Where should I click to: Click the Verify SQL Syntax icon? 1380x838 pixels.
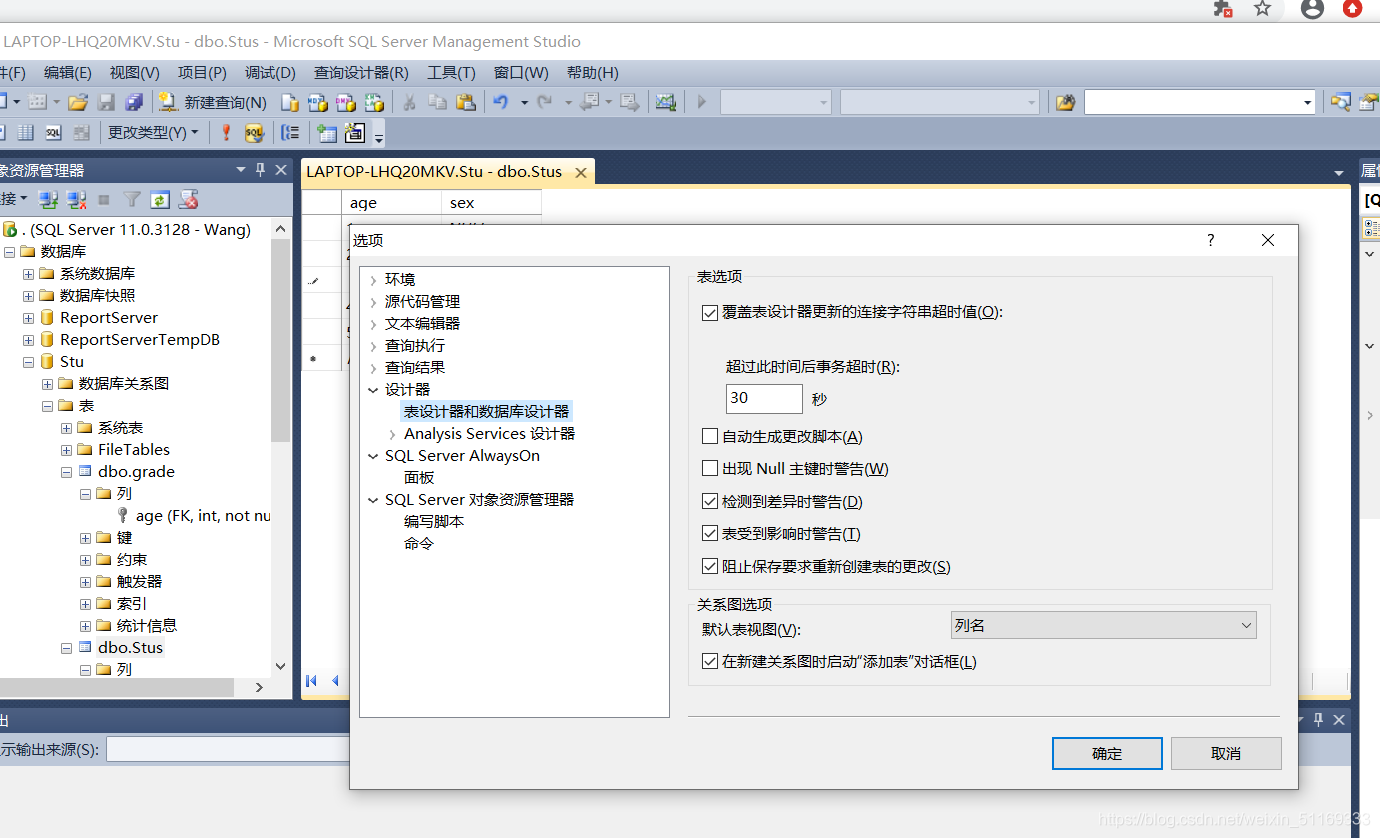click(254, 132)
